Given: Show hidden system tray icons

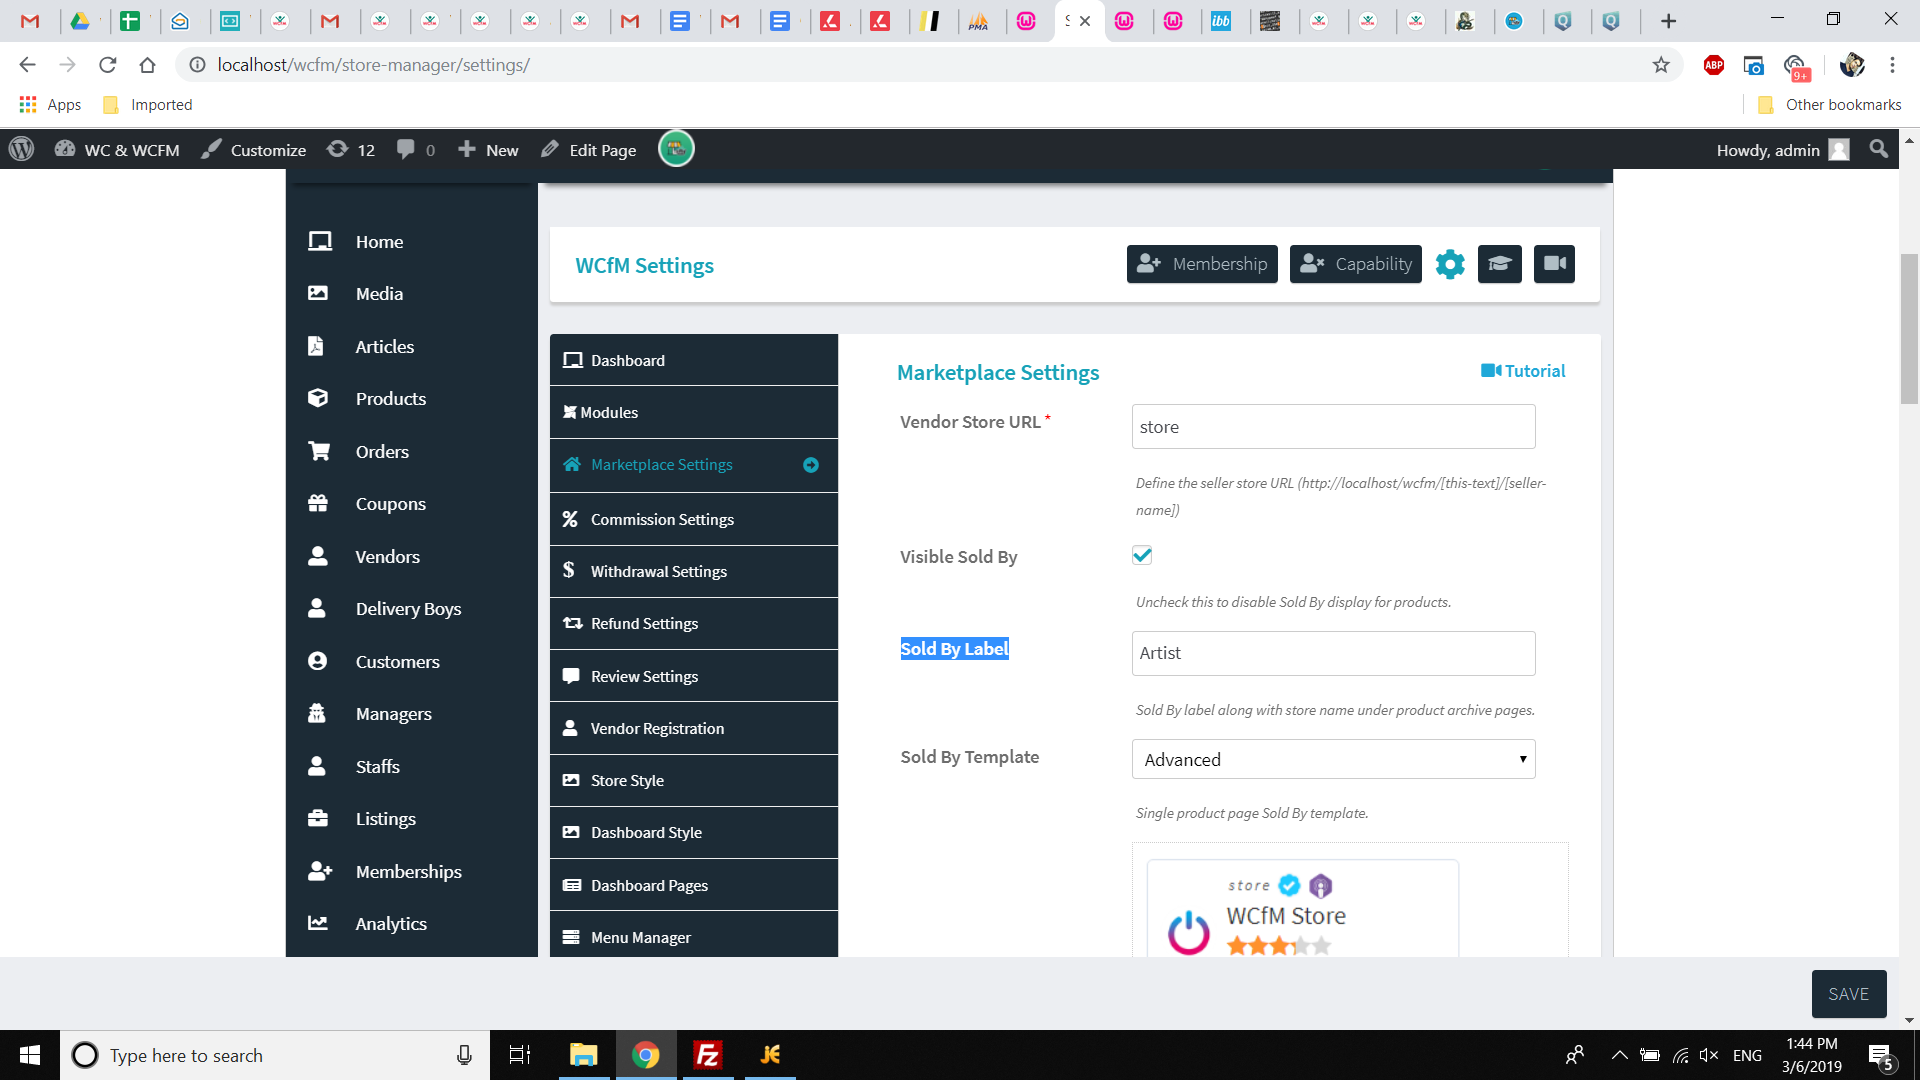Looking at the screenshot, I should [1620, 1055].
